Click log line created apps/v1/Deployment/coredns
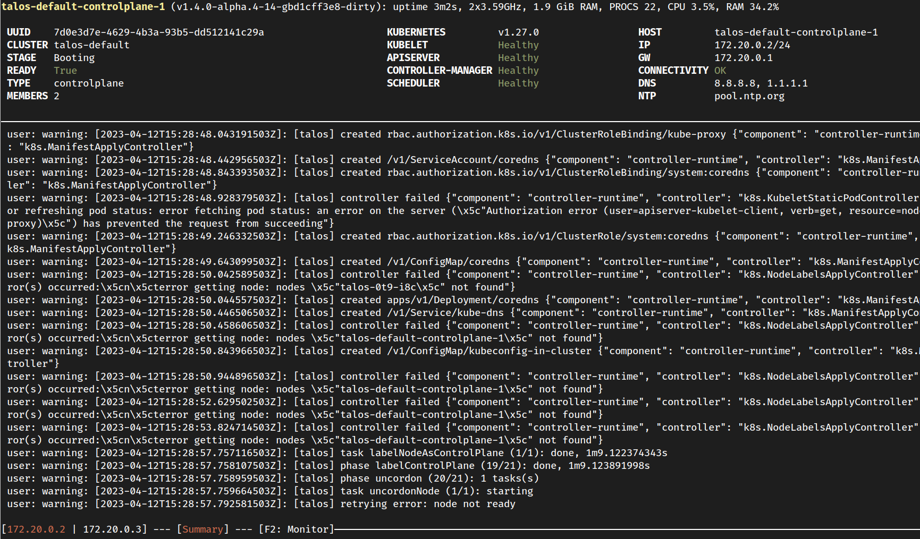This screenshot has width=920, height=539. point(463,300)
